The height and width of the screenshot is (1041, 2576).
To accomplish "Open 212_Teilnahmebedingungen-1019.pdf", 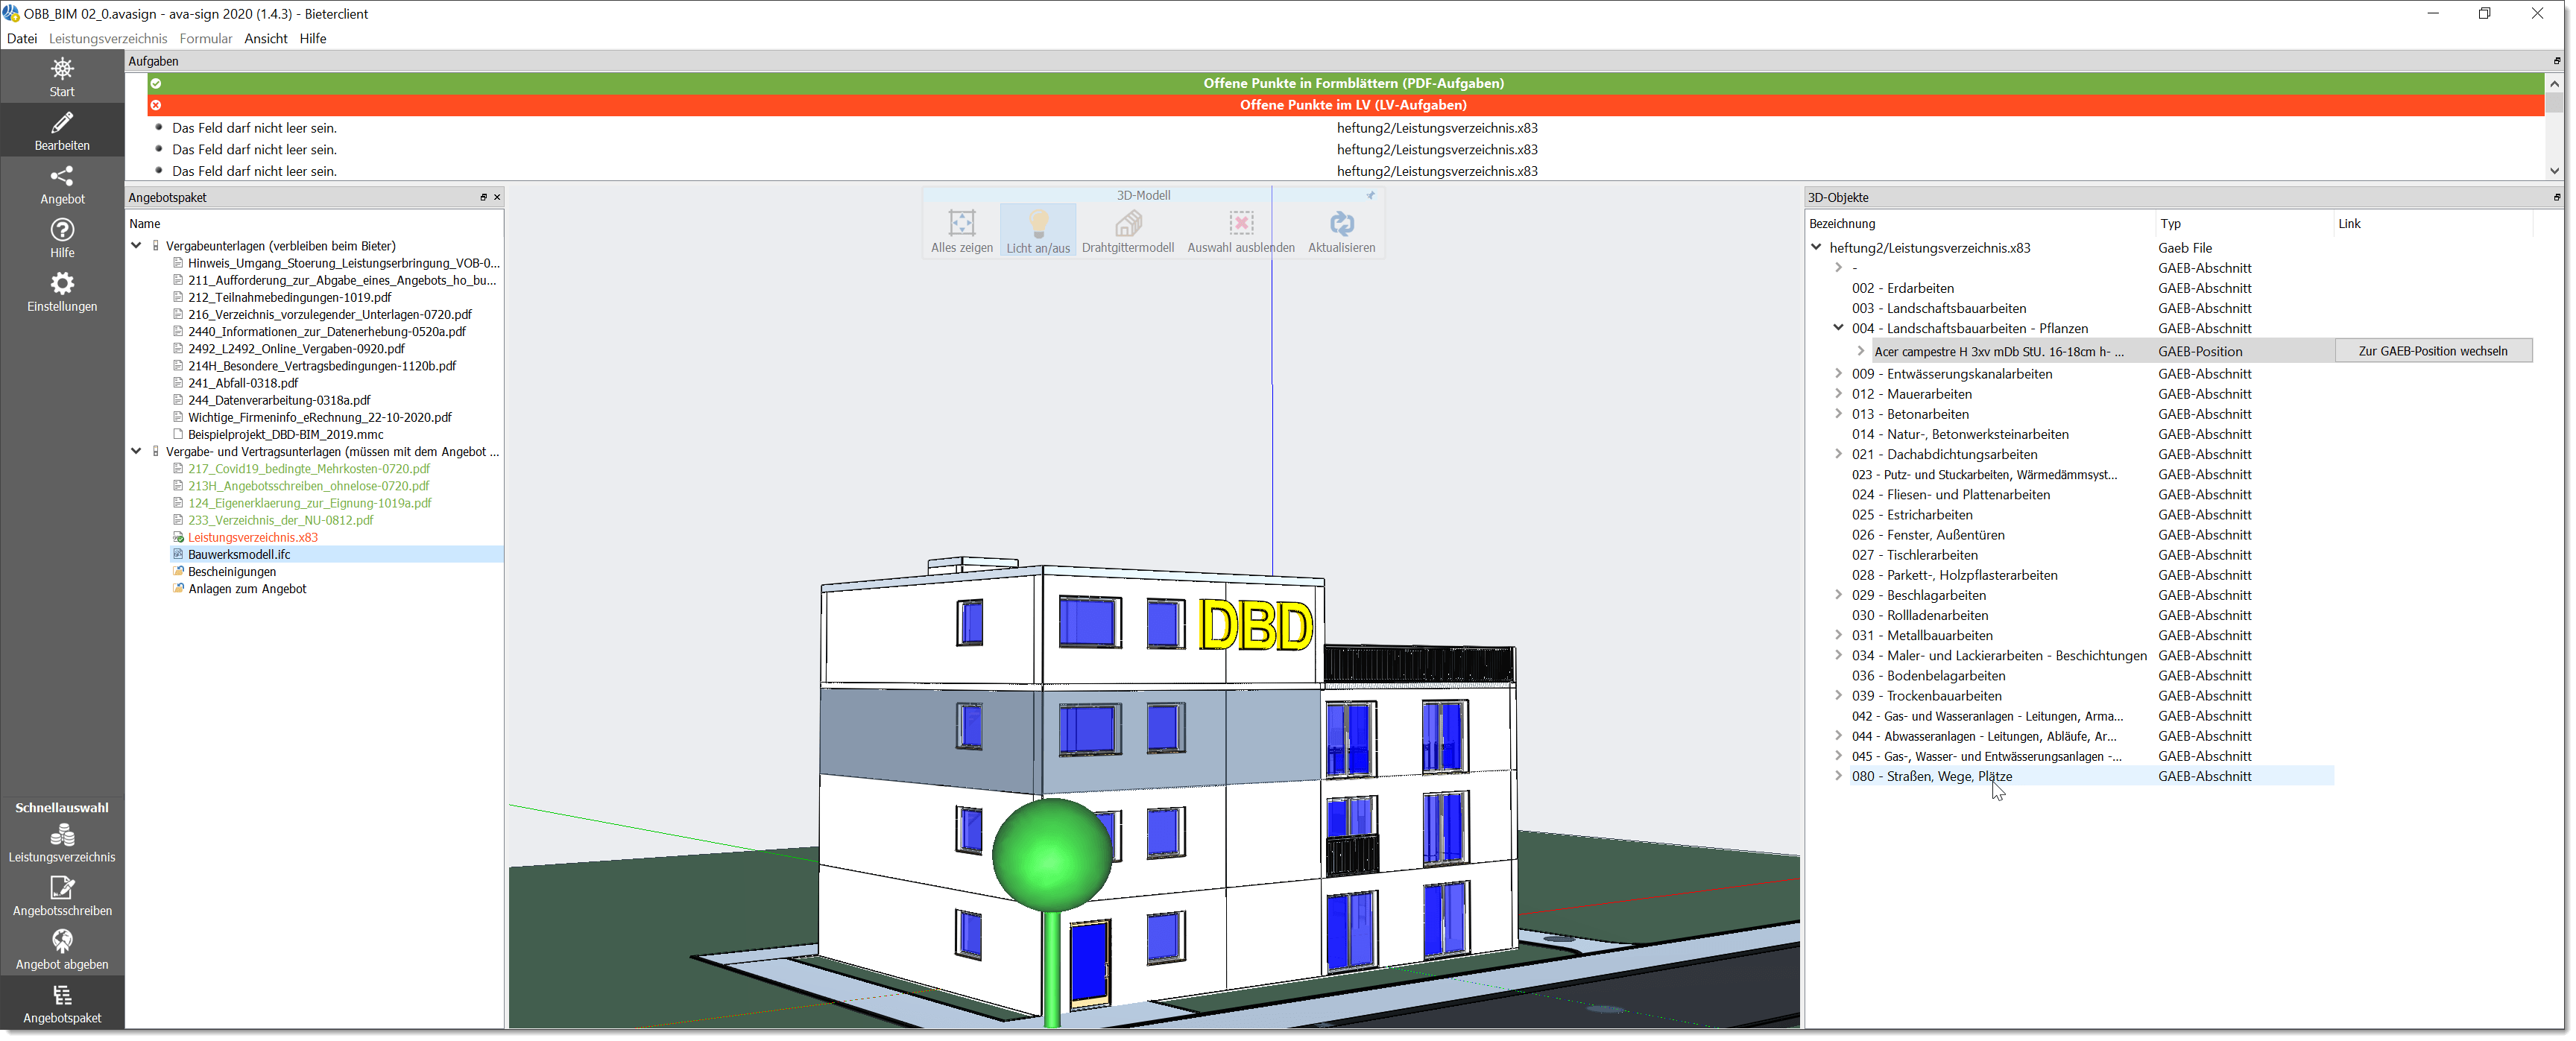I will (289, 297).
